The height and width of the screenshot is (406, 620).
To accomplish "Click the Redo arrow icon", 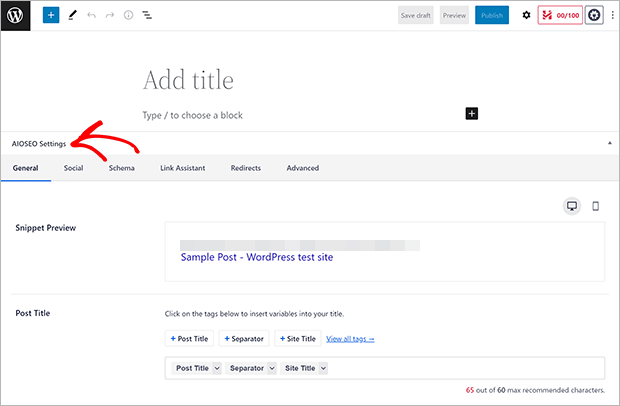I will 110,16.
